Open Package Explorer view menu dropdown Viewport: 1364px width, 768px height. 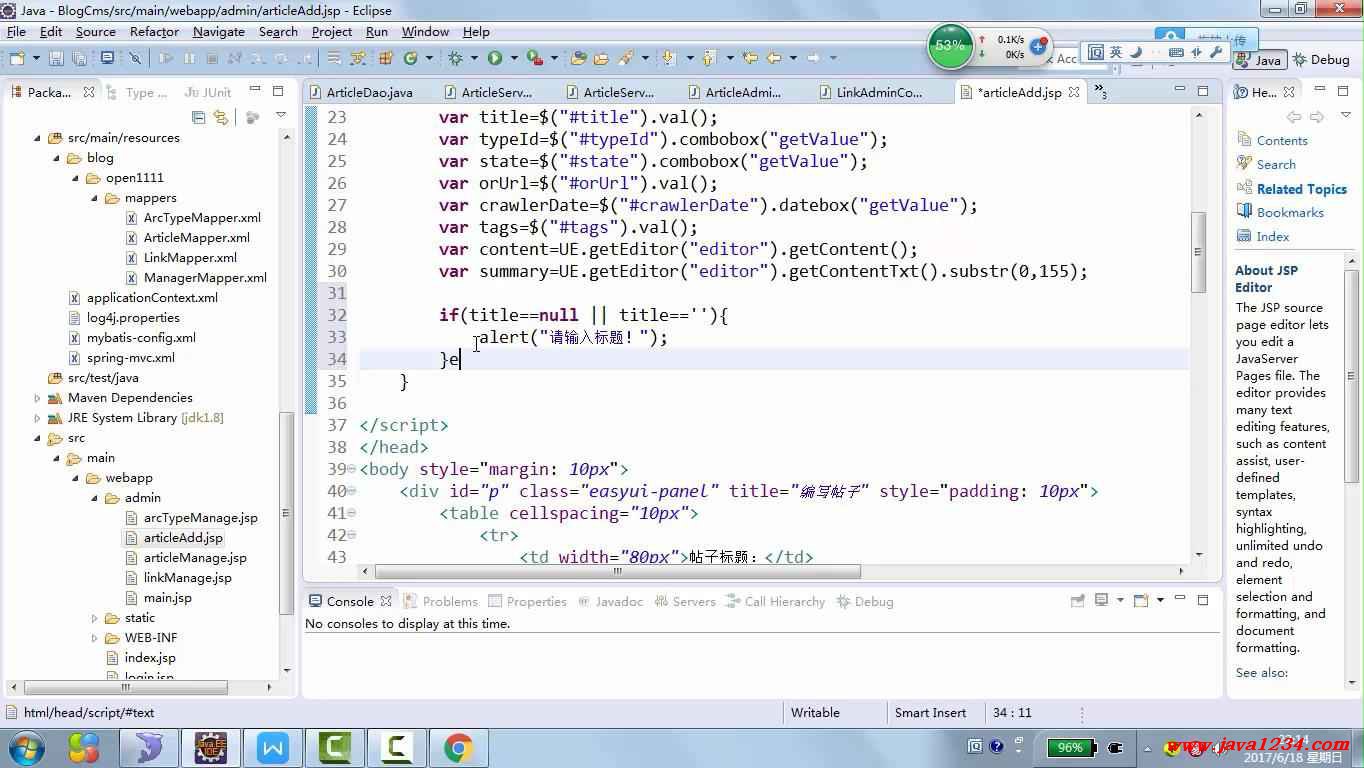click(x=281, y=117)
